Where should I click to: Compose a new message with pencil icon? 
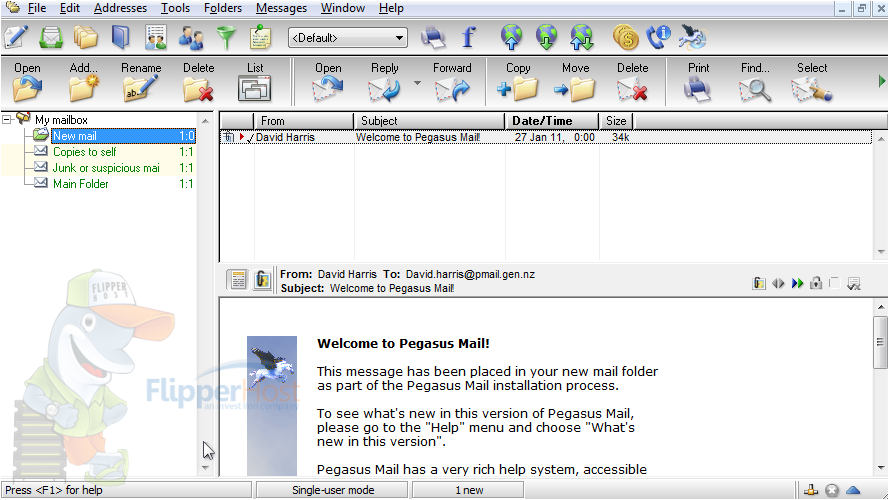[16, 37]
